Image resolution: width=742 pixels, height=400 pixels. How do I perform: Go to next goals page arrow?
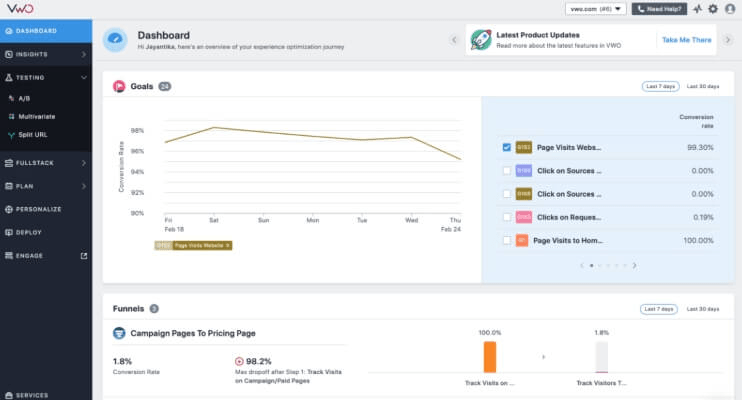point(635,266)
